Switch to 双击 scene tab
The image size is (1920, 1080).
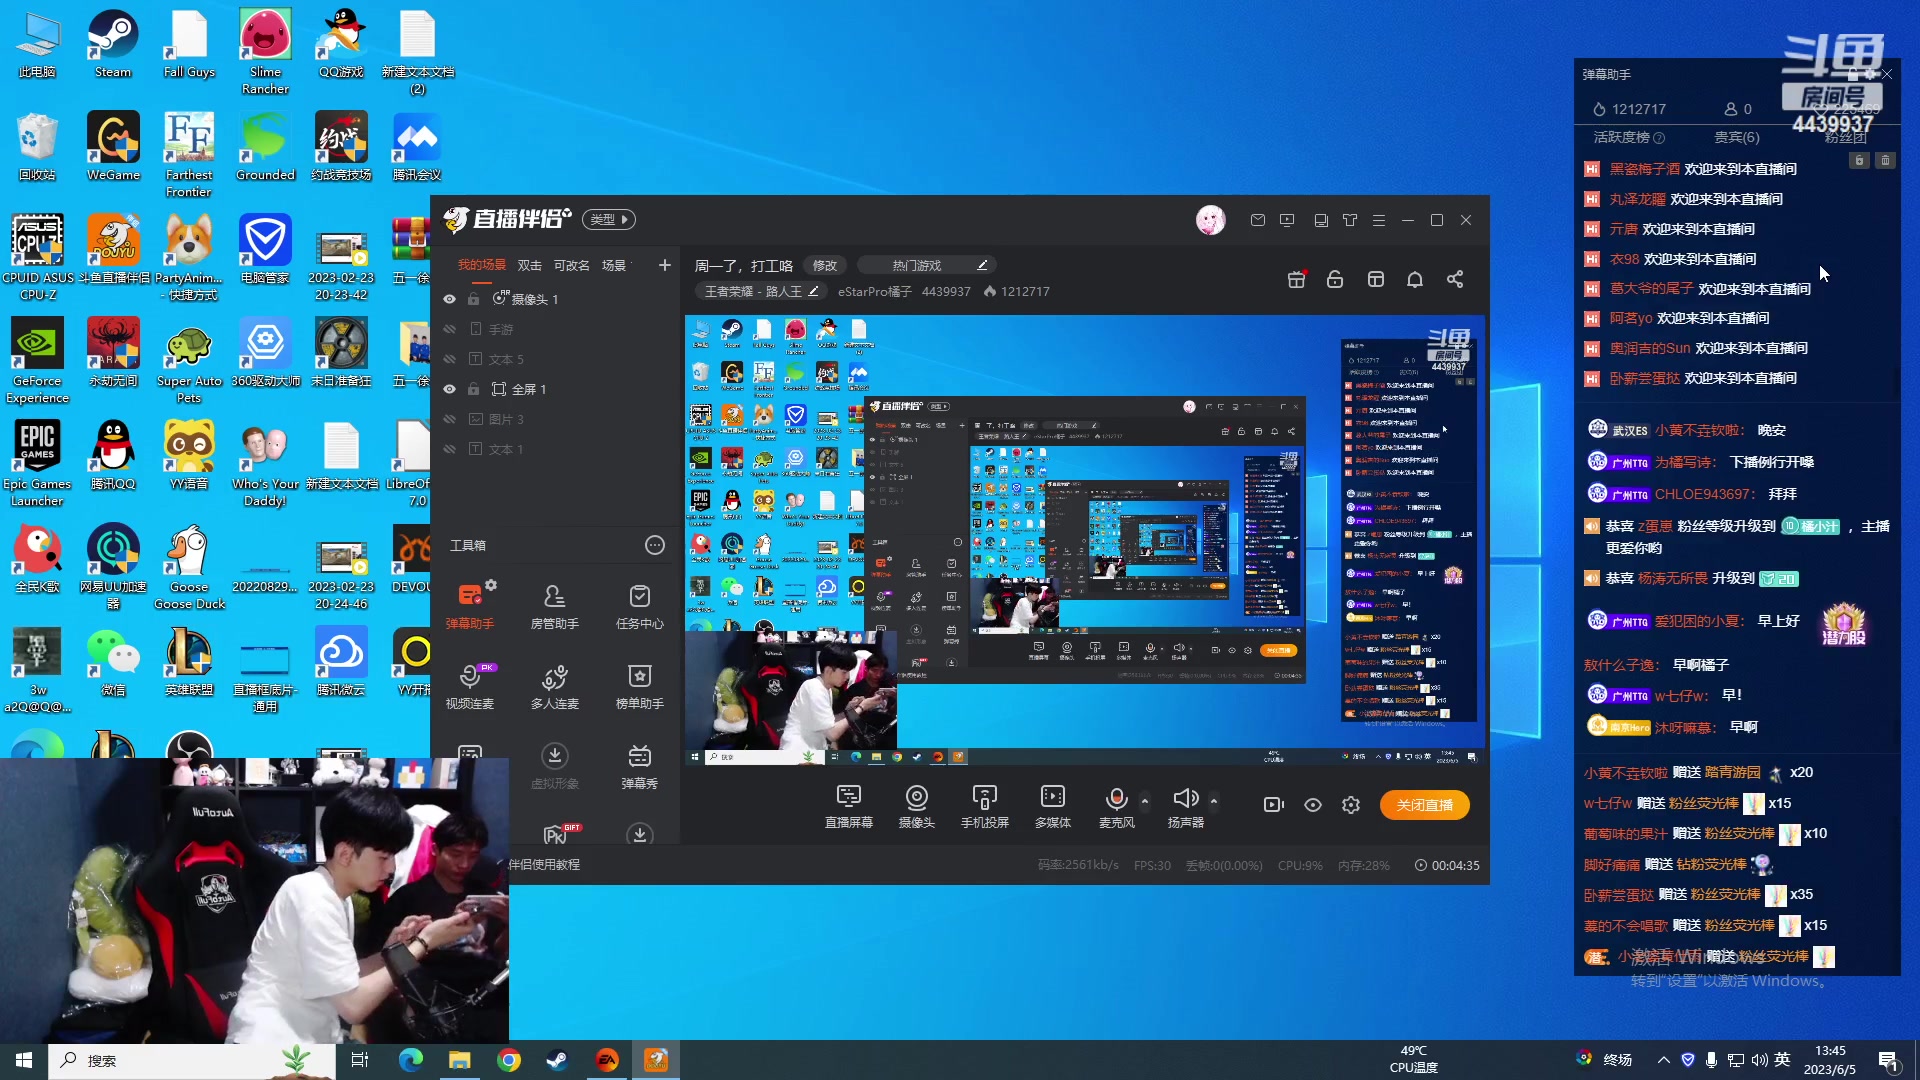(x=530, y=265)
